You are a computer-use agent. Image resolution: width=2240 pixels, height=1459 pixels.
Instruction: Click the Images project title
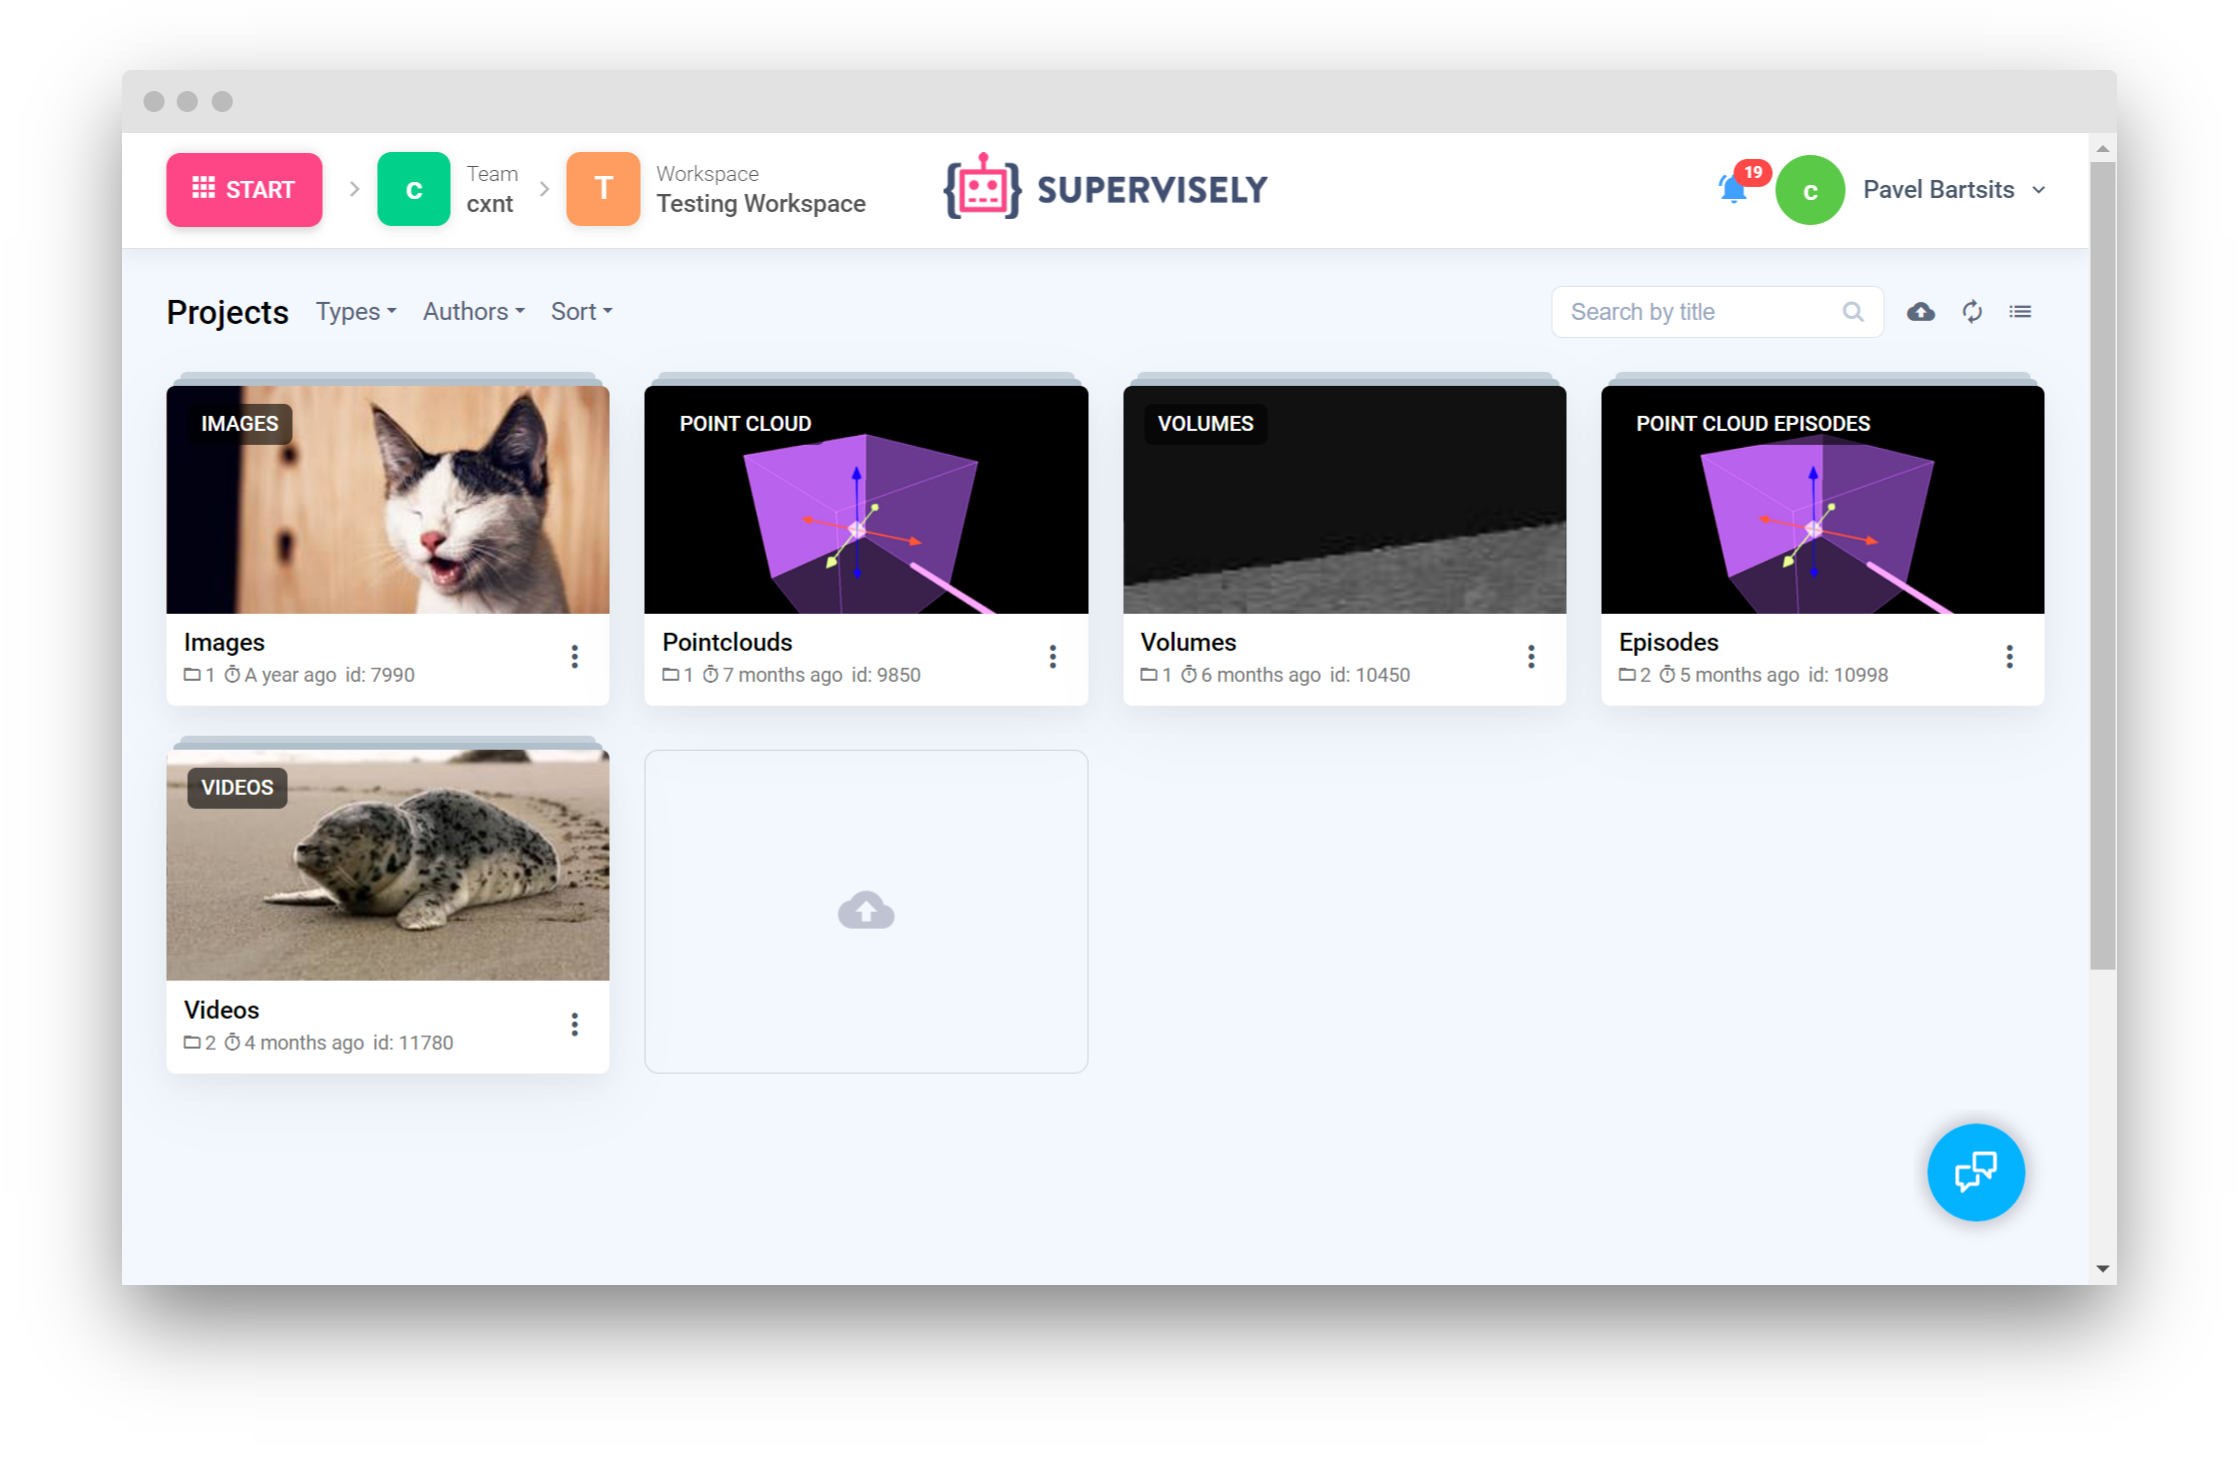click(224, 642)
